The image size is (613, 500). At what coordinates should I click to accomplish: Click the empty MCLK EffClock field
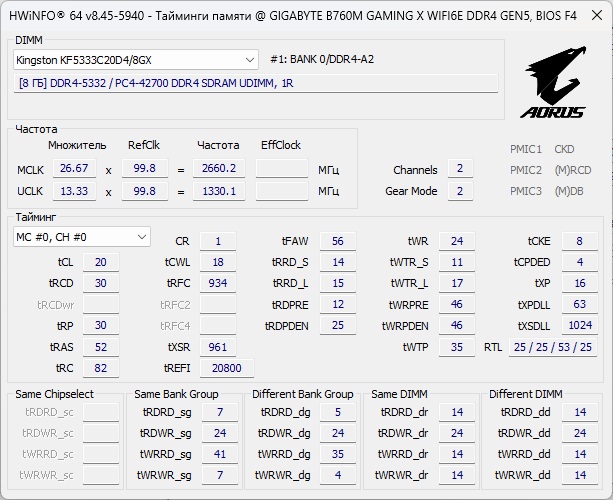coord(282,168)
